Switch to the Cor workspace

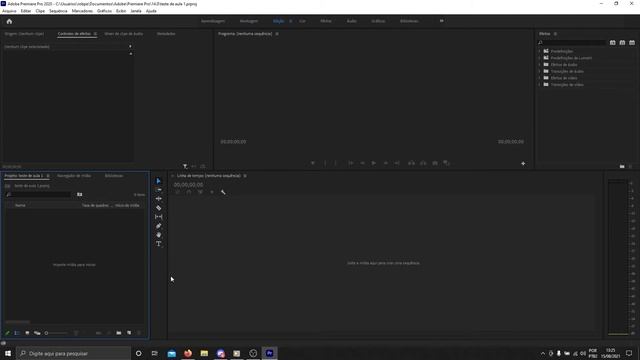tap(302, 21)
